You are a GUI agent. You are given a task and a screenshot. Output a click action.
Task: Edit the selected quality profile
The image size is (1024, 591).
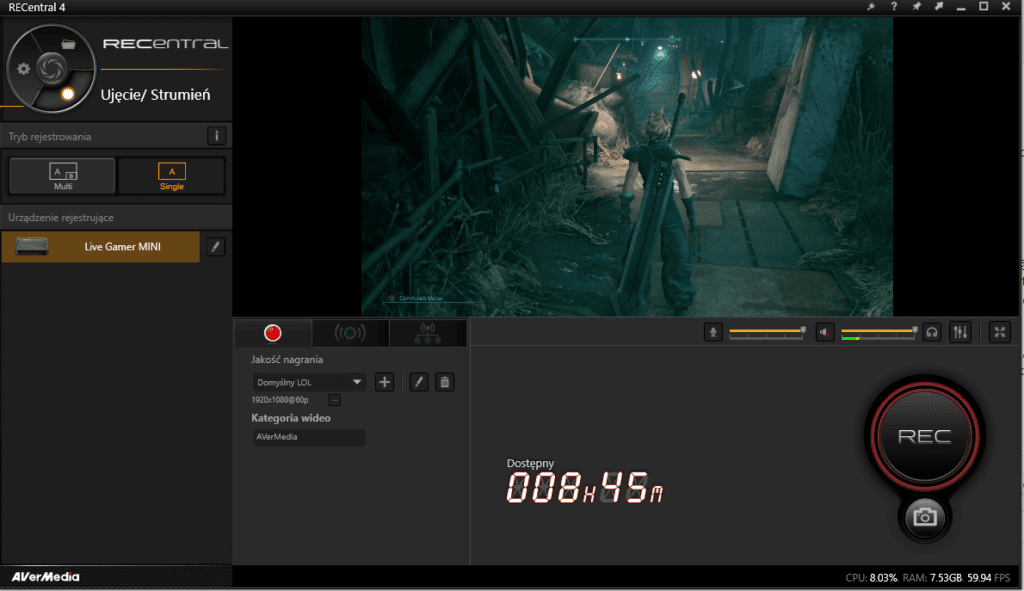[419, 382]
